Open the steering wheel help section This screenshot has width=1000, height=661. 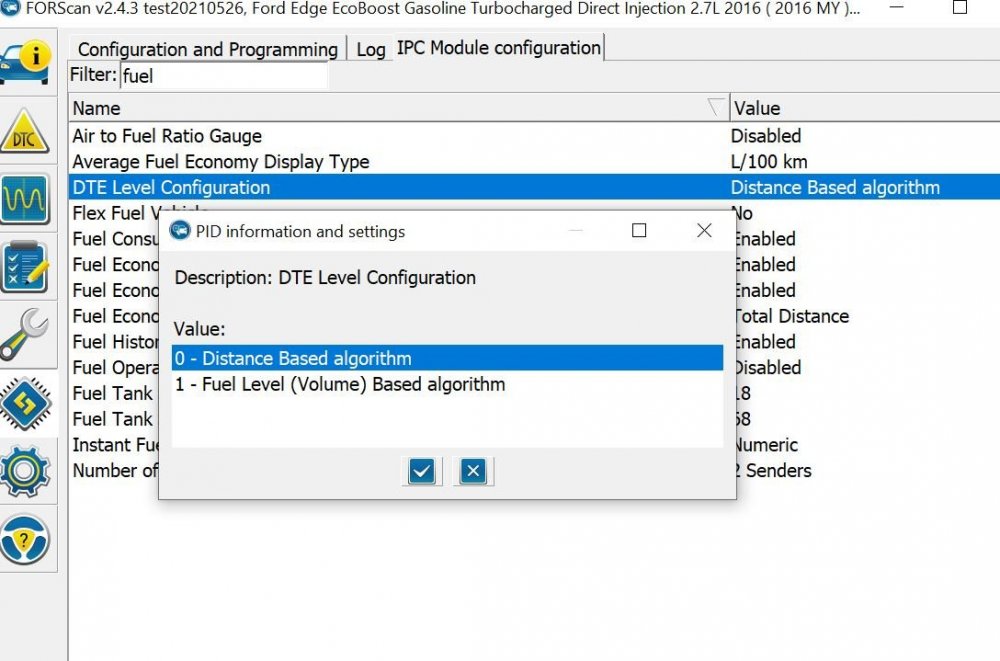pyautogui.click(x=25, y=540)
